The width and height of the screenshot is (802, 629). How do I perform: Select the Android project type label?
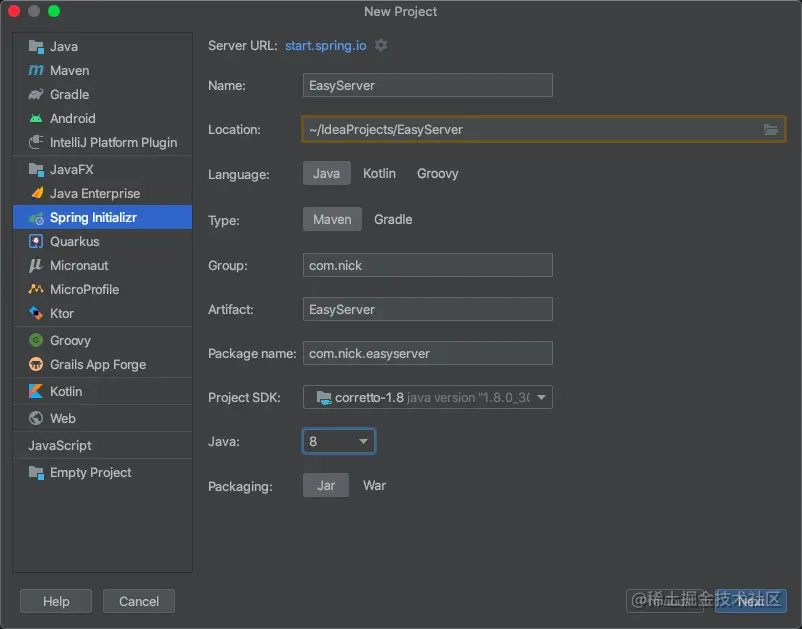[73, 119]
